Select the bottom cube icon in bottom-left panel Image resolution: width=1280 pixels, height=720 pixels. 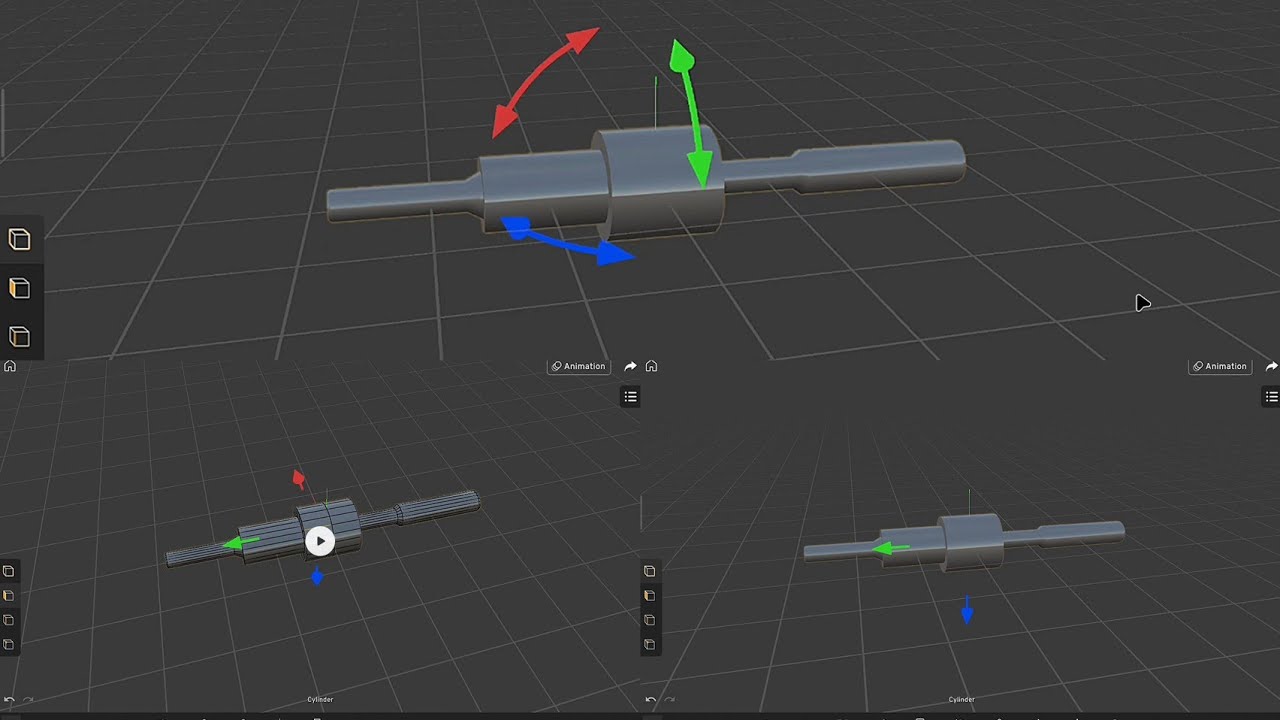[x=9, y=644]
